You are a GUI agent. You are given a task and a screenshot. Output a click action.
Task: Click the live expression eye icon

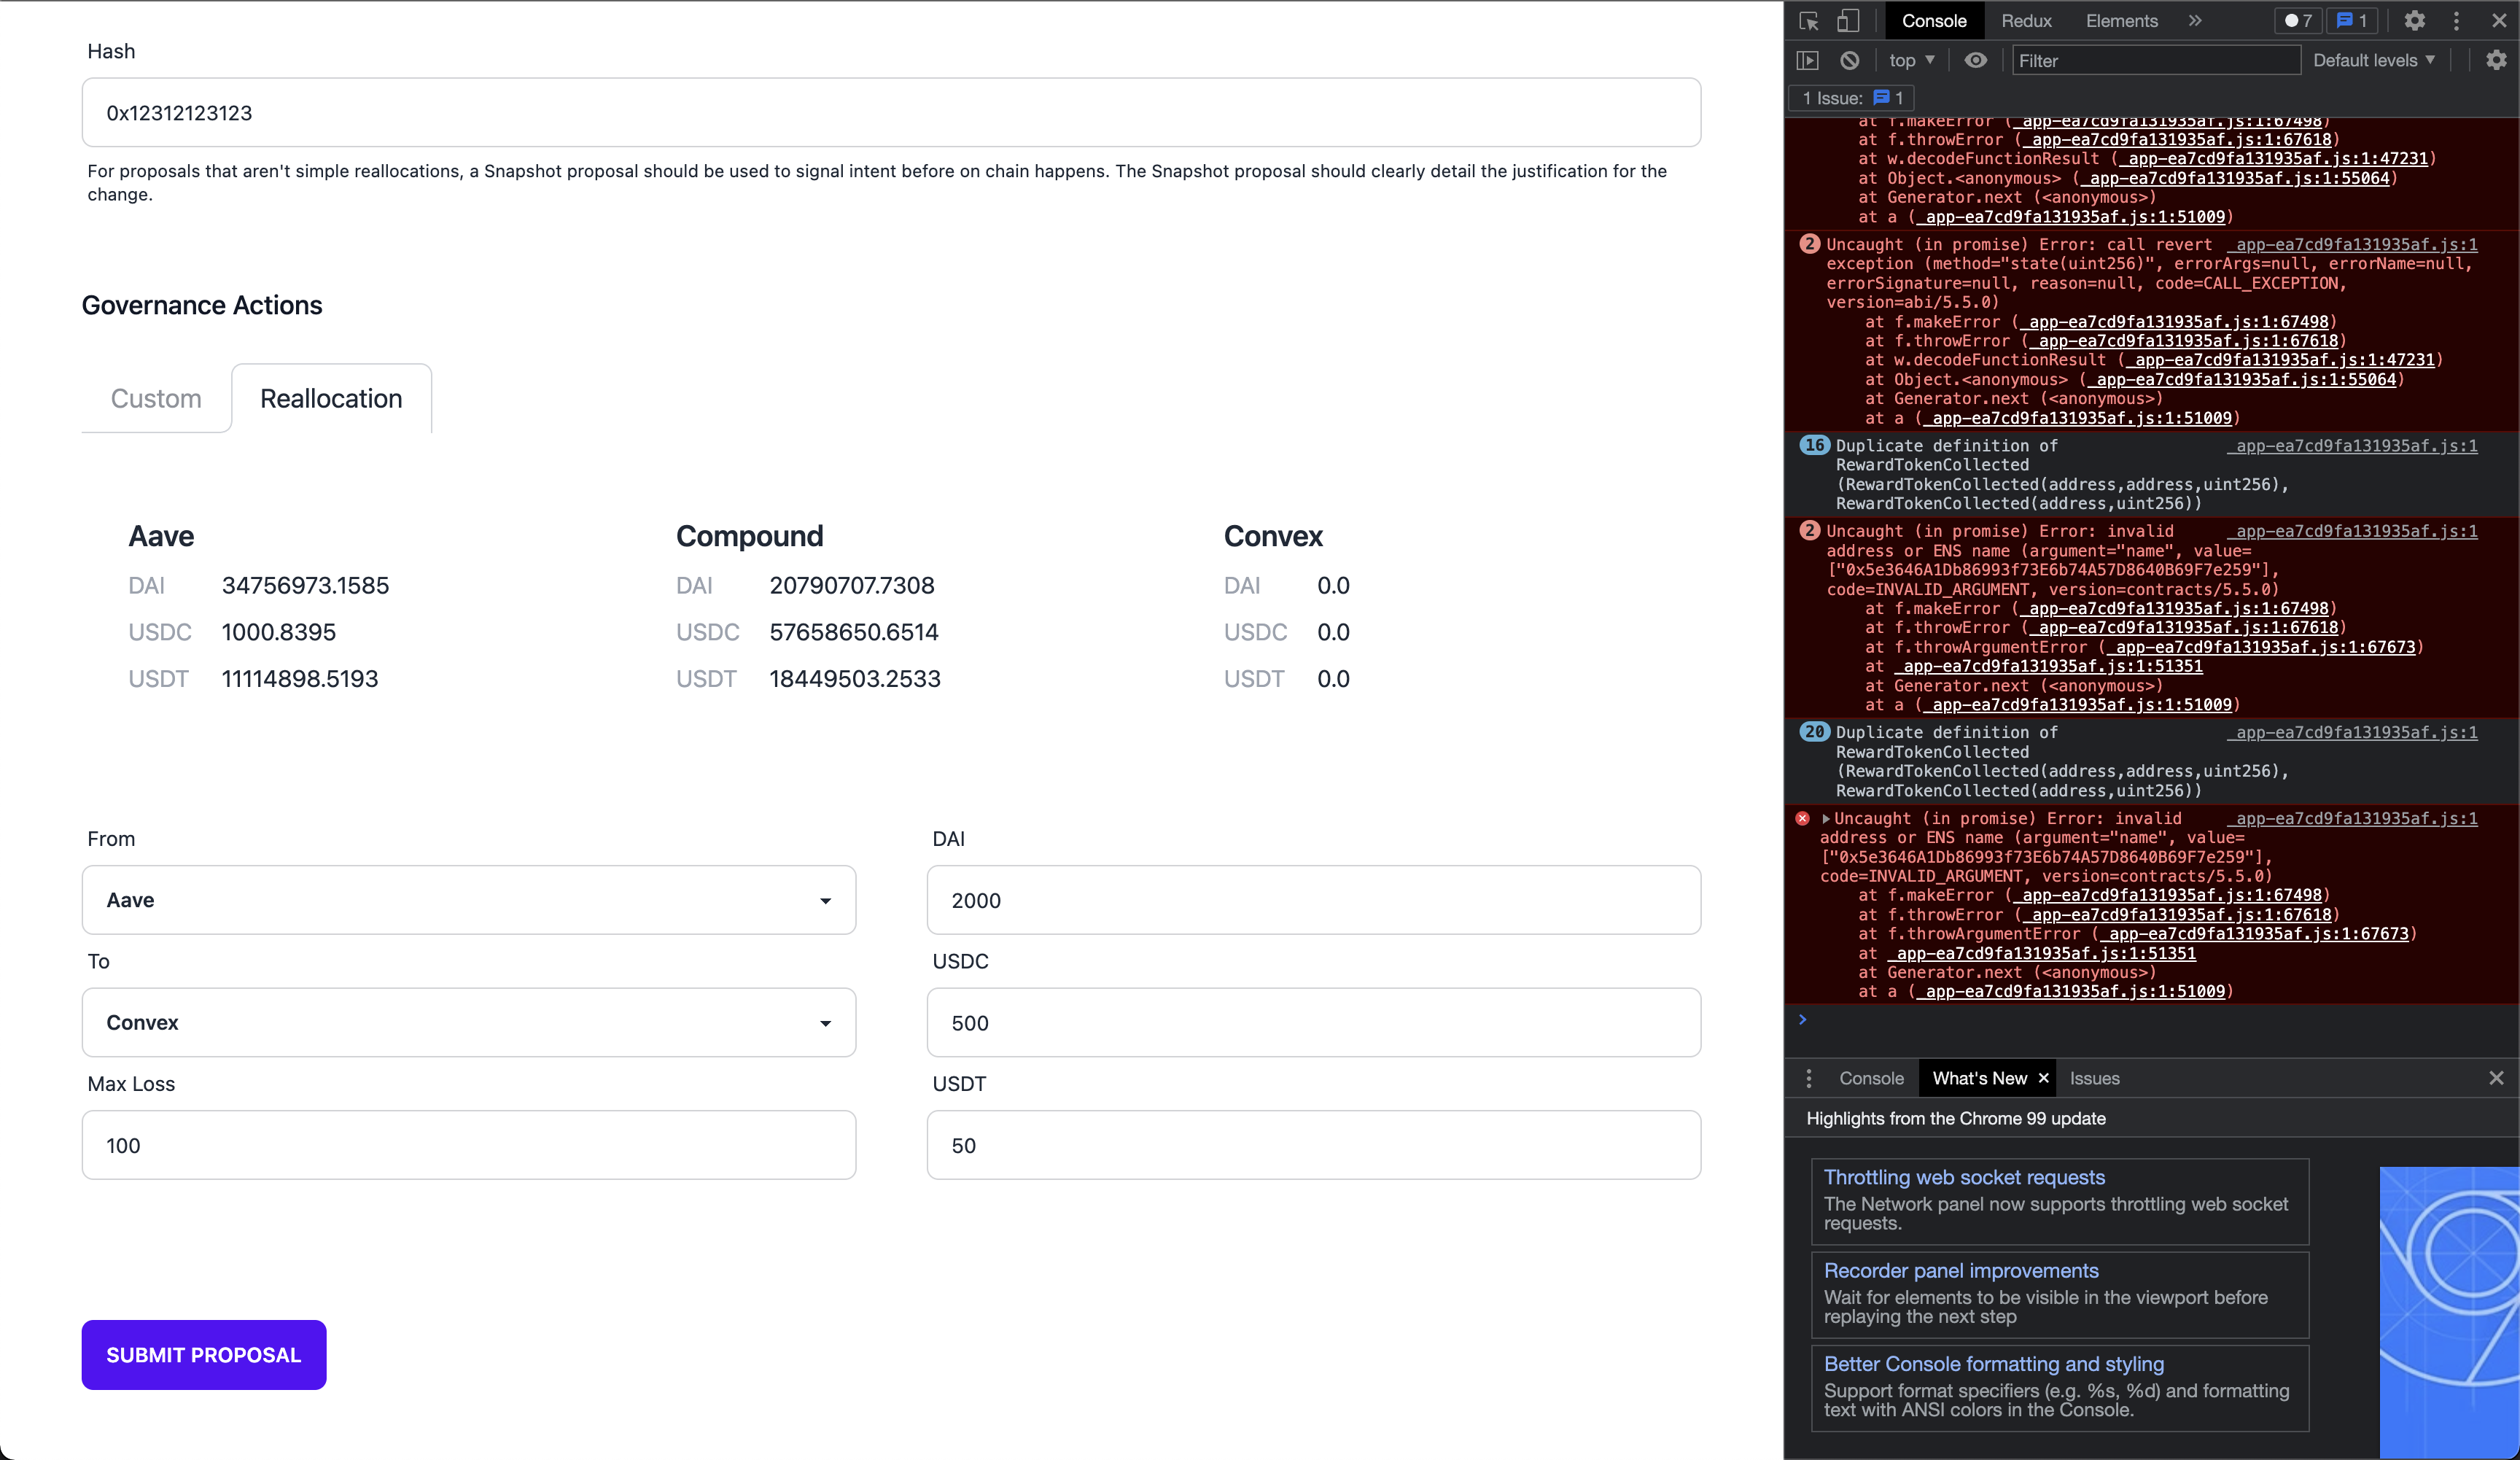click(1976, 60)
